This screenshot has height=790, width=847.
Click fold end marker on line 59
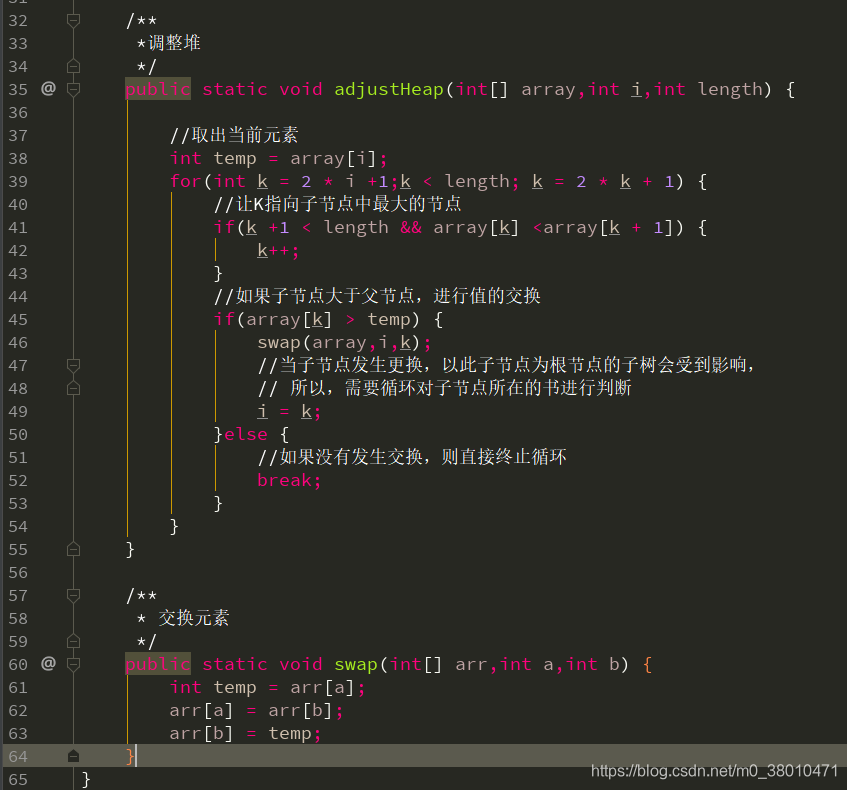[73, 641]
